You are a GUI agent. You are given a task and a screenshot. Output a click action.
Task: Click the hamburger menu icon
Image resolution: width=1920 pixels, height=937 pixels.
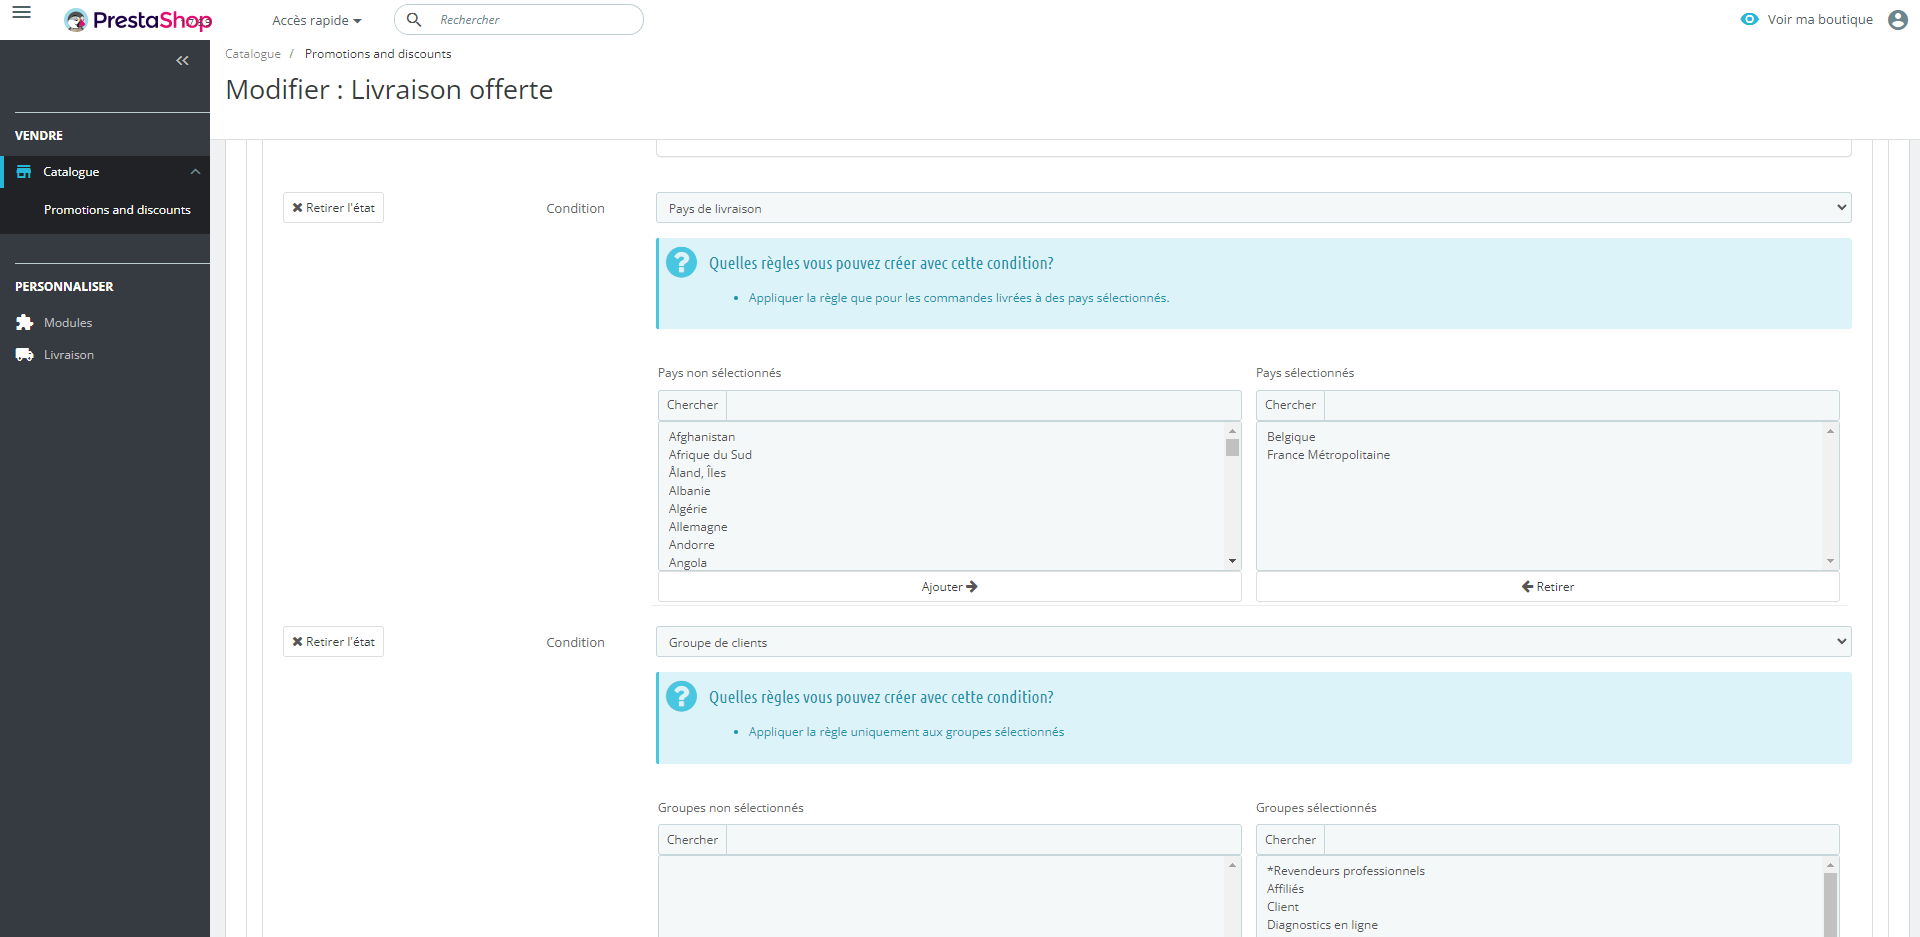pyautogui.click(x=21, y=13)
